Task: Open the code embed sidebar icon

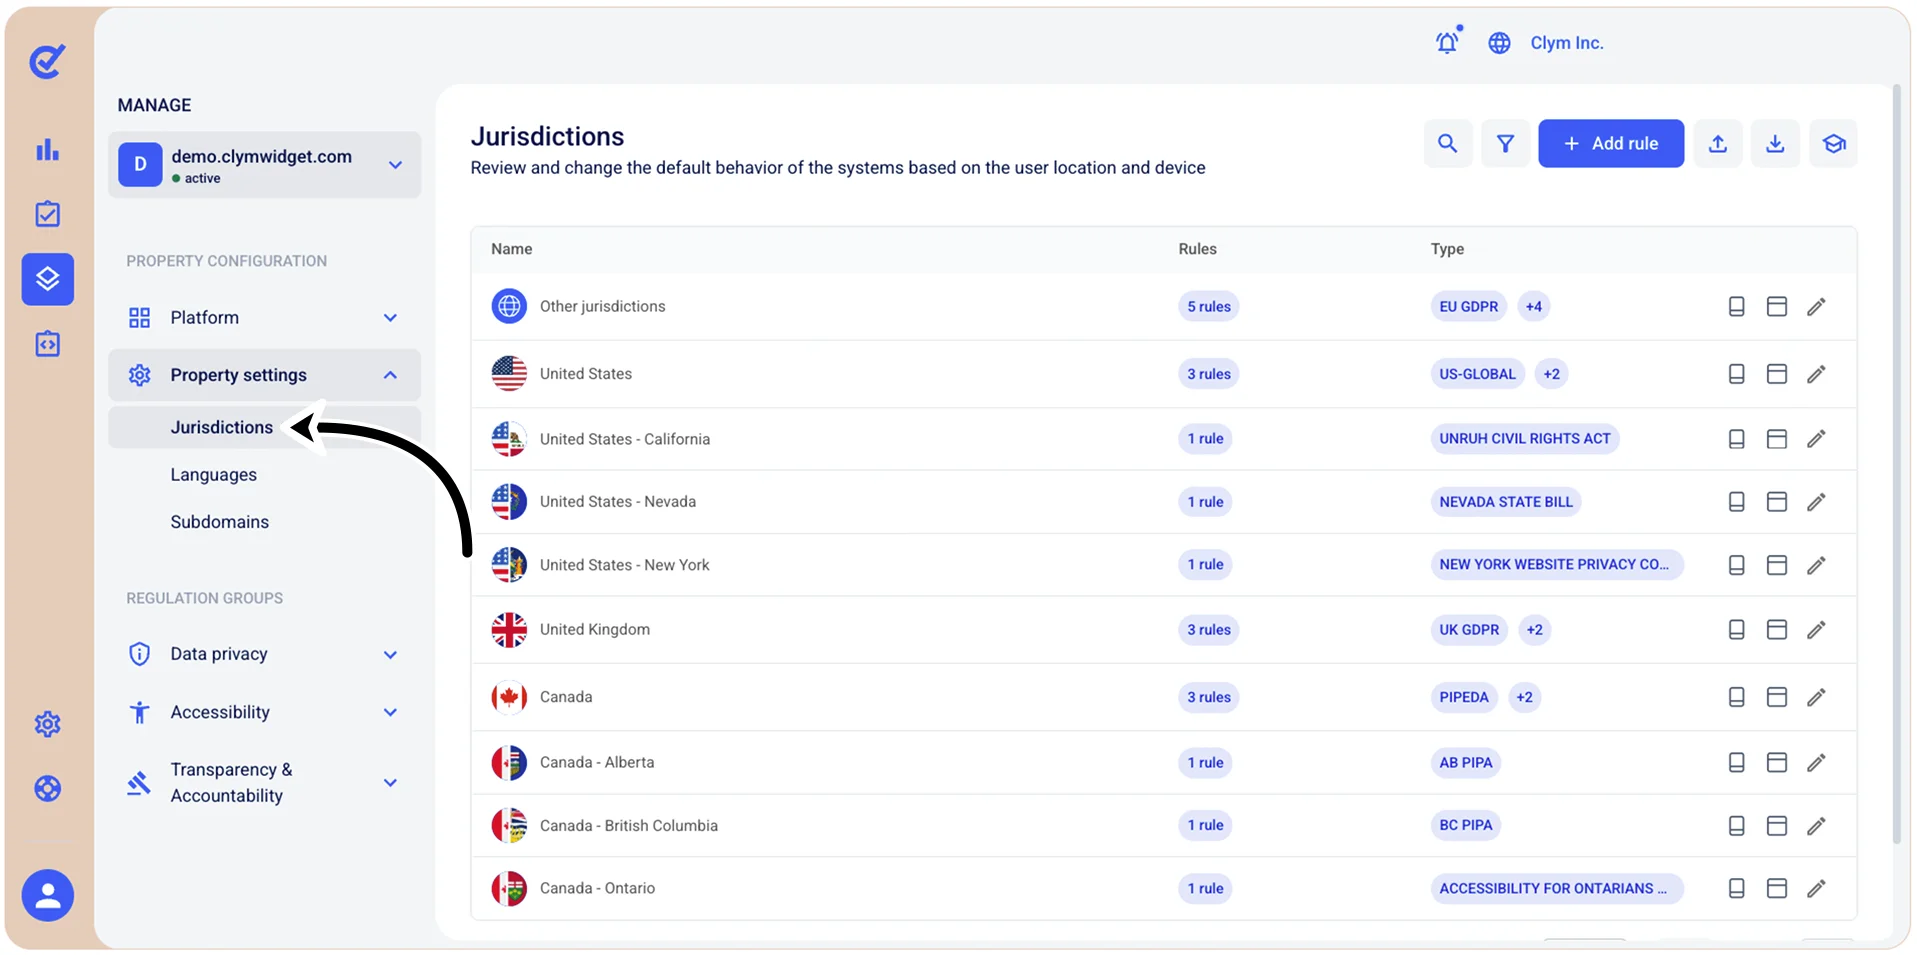Action: tap(47, 344)
